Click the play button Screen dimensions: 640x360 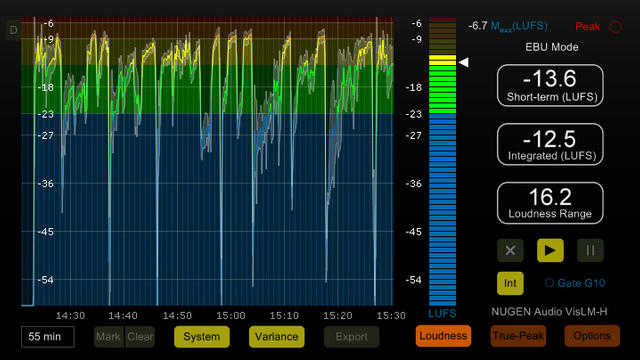click(x=550, y=250)
